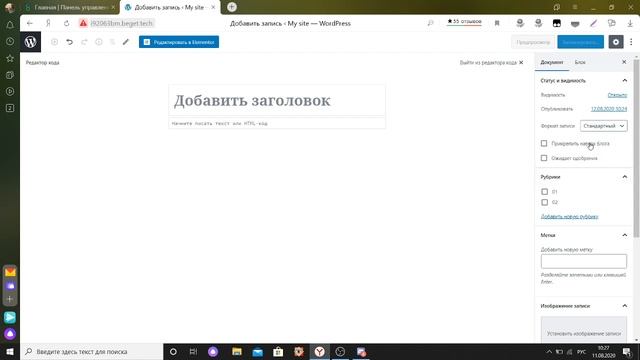Switch to the Документ tab
Viewport: 640px width, 360px height.
click(552, 62)
